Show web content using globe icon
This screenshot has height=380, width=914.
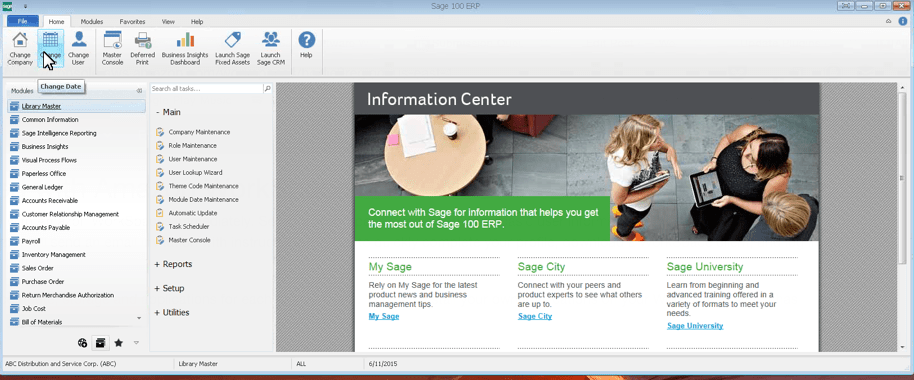pyautogui.click(x=82, y=343)
